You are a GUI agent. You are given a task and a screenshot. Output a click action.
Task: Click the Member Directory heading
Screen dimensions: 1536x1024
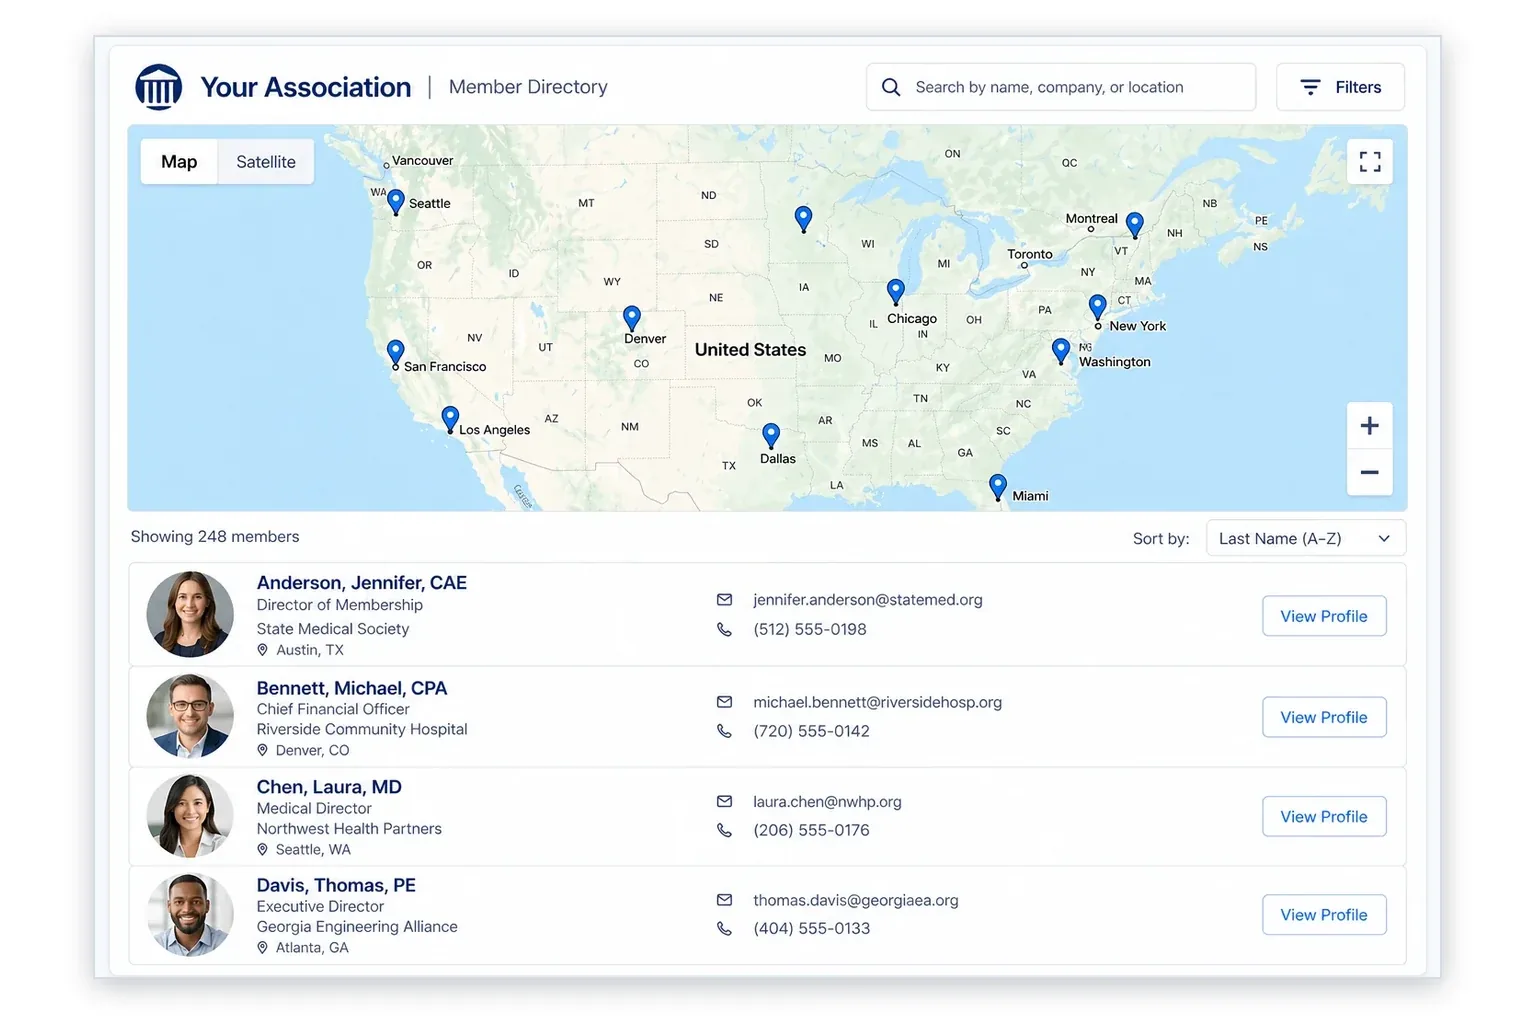[528, 87]
